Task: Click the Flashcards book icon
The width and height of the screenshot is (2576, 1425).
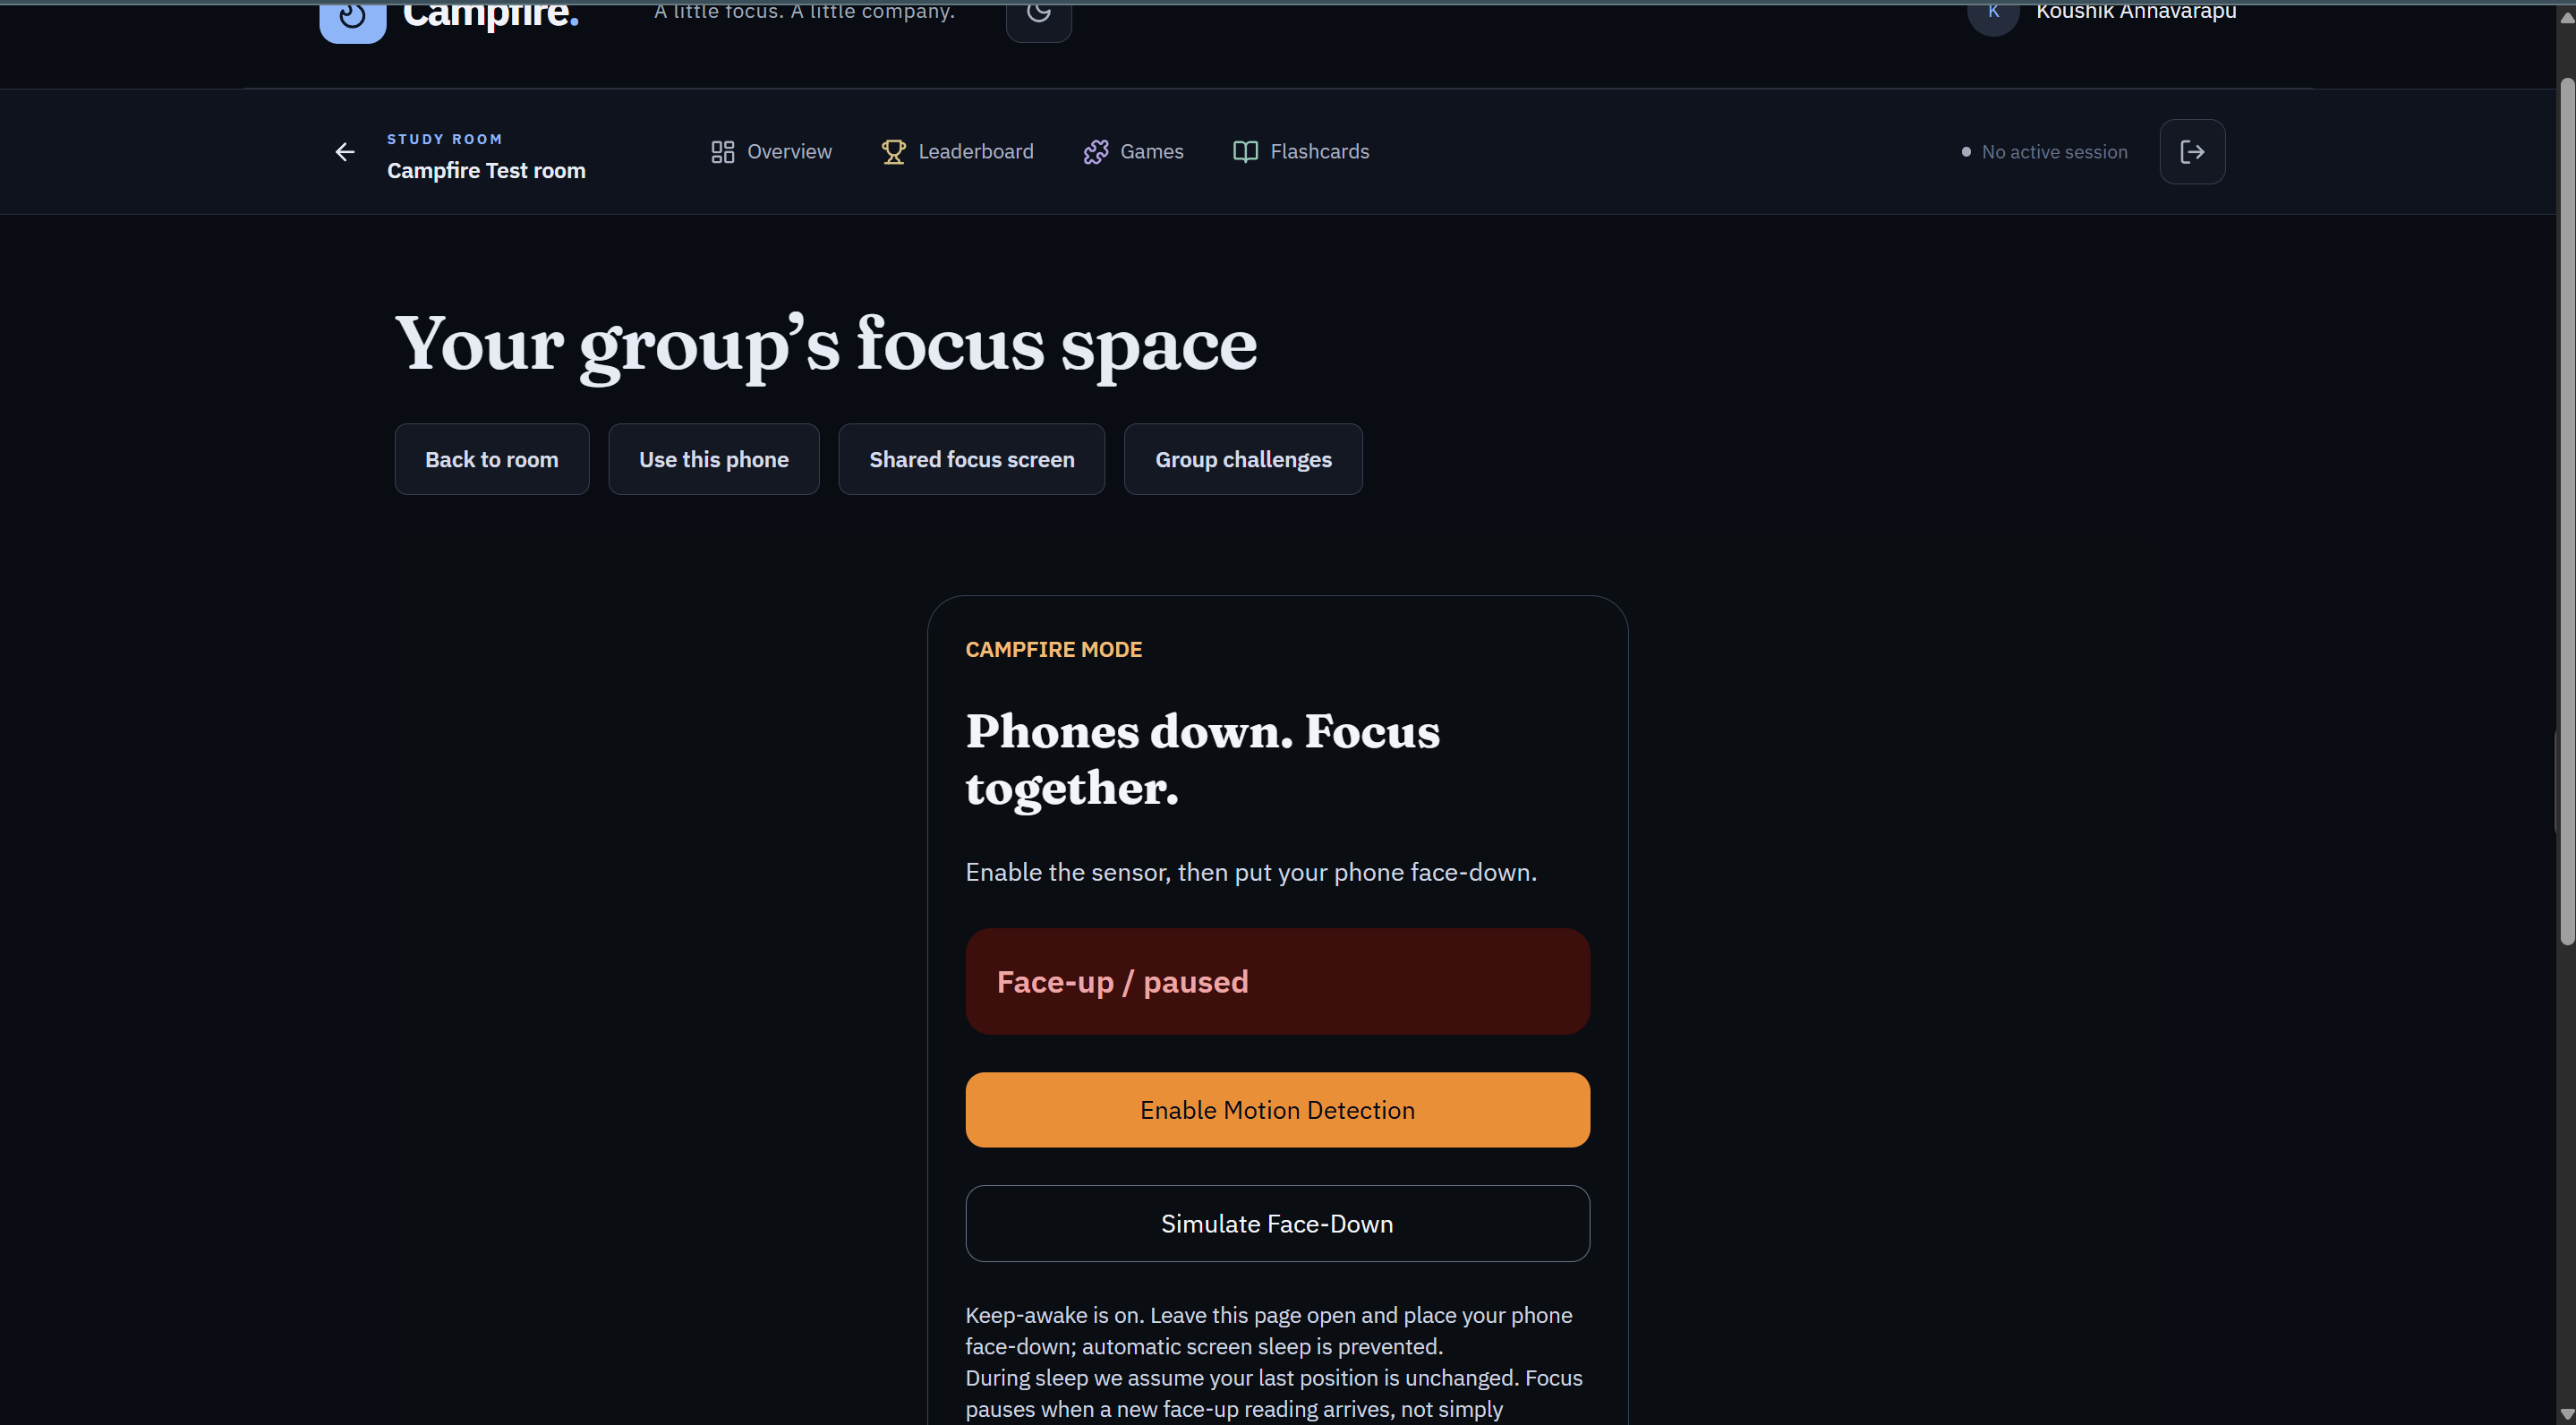Action: coord(1245,152)
